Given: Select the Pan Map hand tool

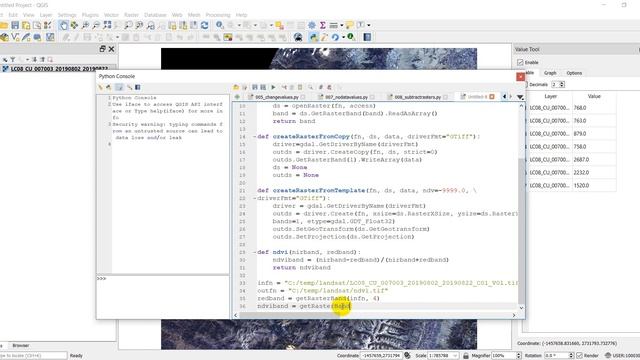Looking at the screenshot, I should [x=64, y=25].
